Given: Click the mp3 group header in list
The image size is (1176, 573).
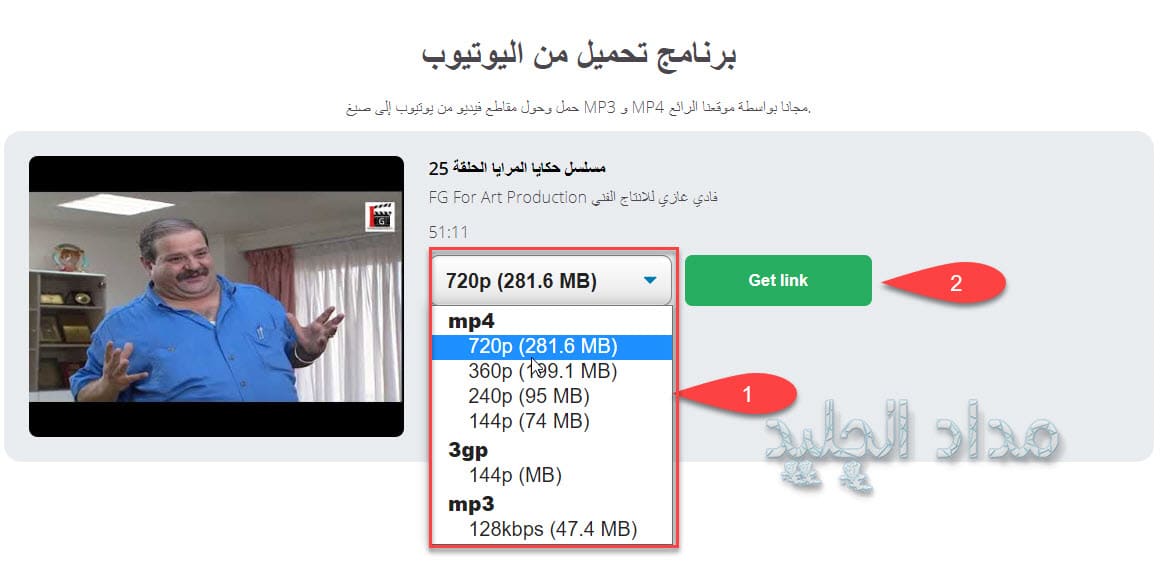Looking at the screenshot, I should coord(471,504).
